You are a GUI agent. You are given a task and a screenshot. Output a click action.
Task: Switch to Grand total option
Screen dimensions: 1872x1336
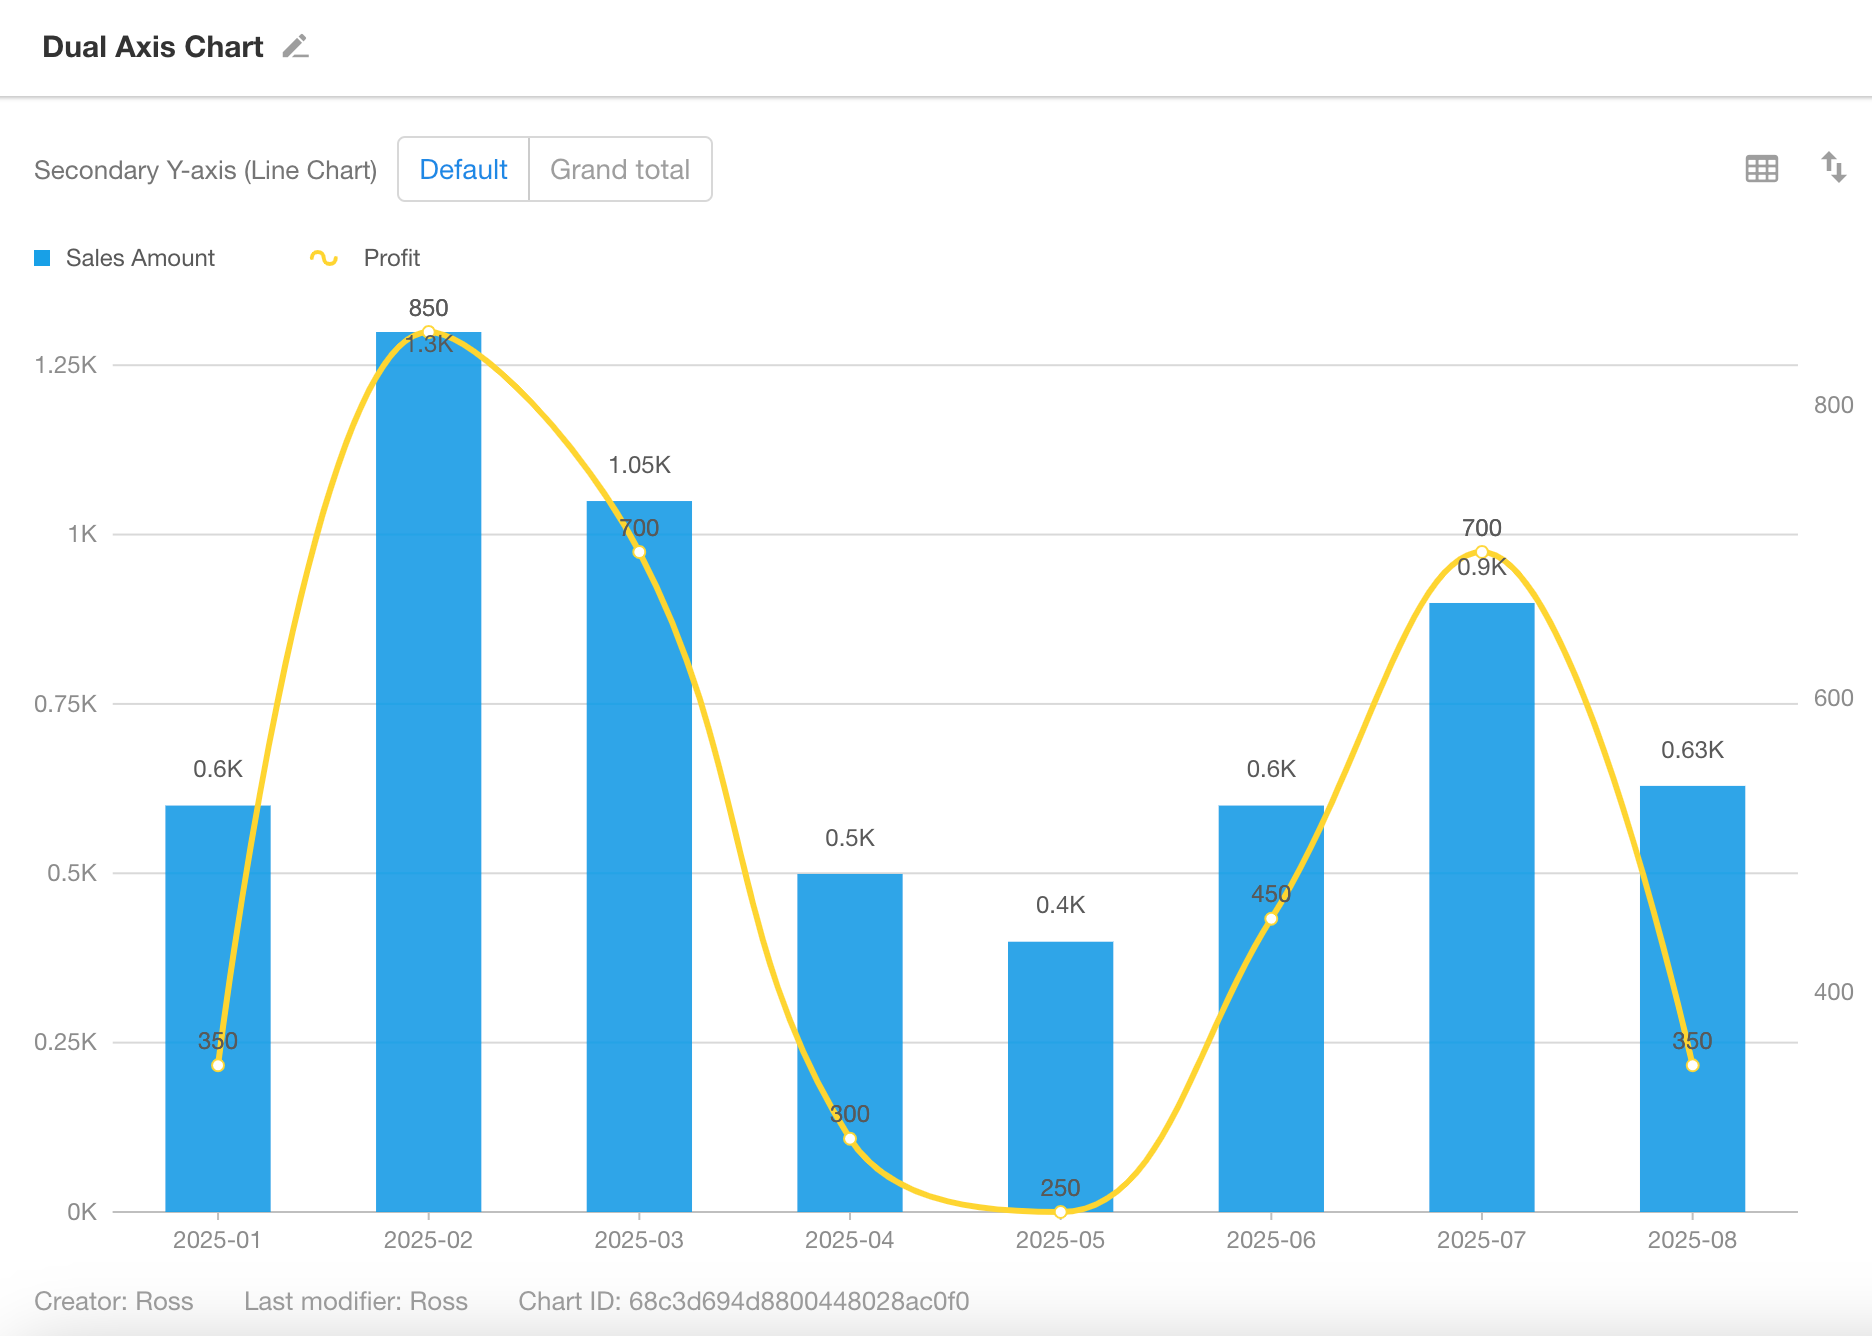pos(620,170)
